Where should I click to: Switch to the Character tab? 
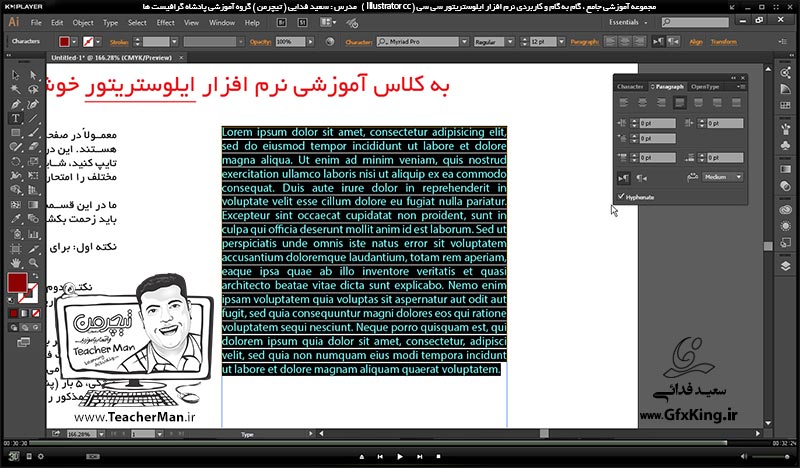pos(630,87)
